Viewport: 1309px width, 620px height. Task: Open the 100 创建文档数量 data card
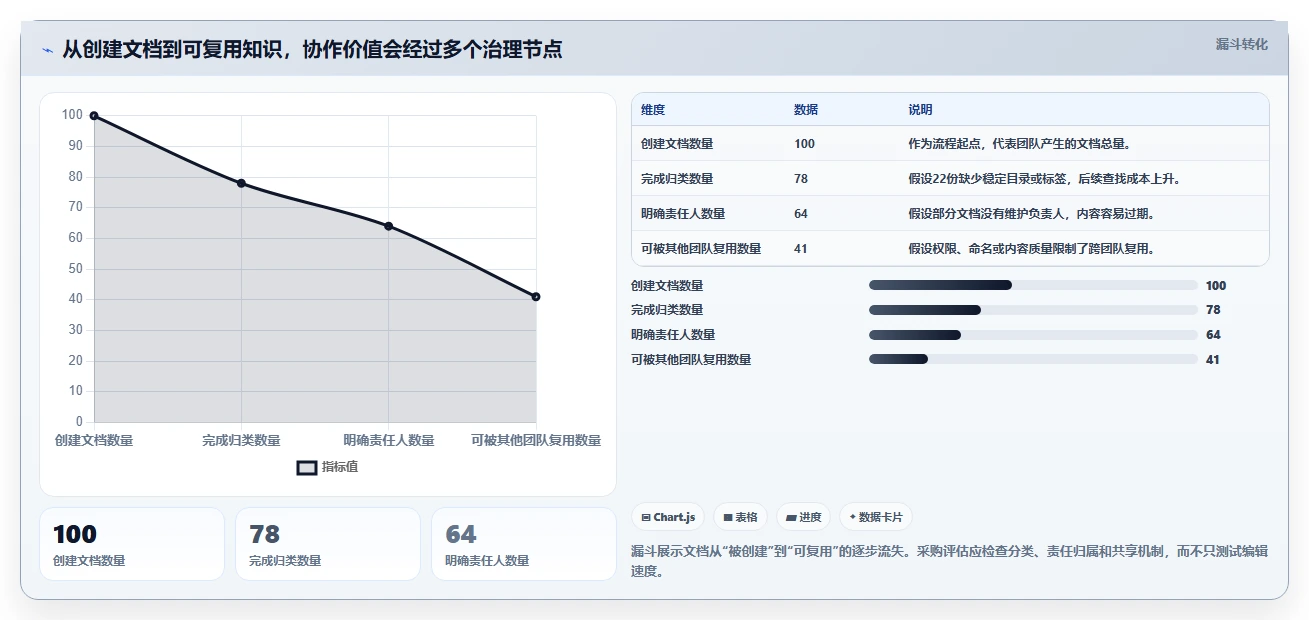[x=132, y=544]
